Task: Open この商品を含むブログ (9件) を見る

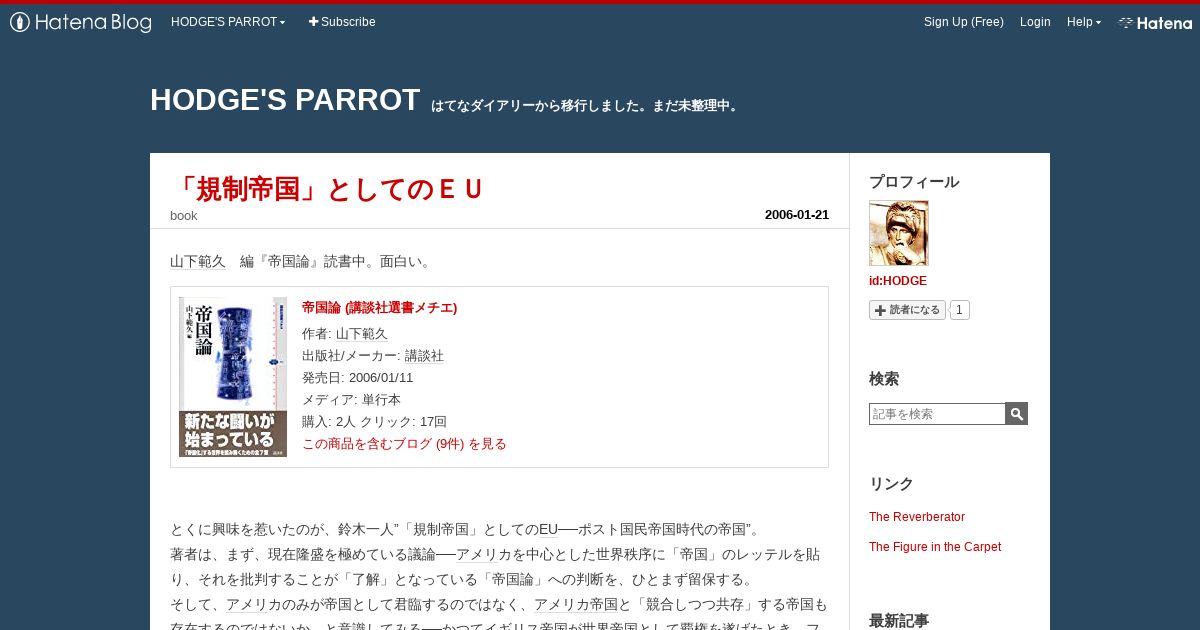Action: pyautogui.click(x=404, y=444)
